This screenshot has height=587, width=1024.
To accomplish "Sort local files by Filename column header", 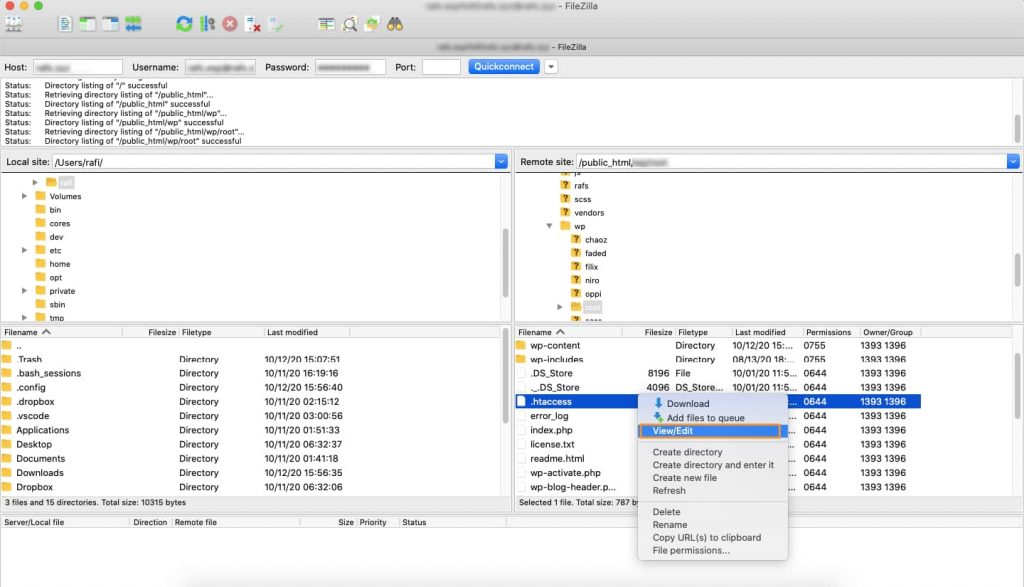I will coord(61,332).
